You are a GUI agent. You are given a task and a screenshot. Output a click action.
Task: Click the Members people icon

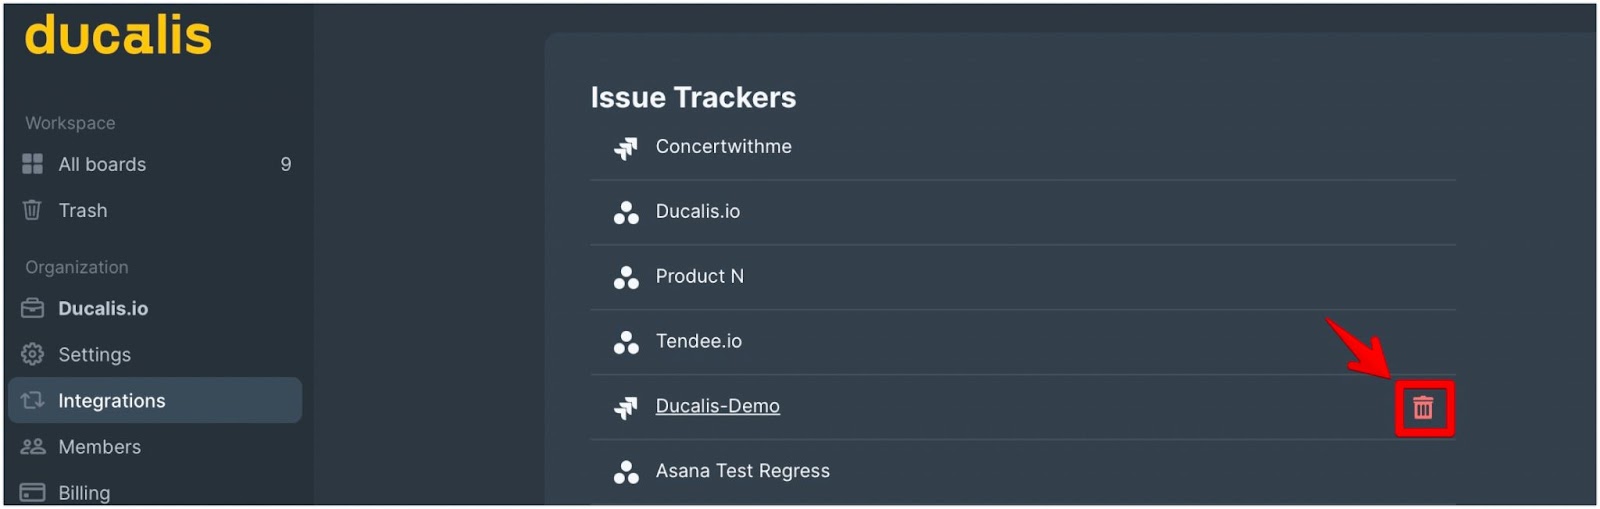(33, 446)
